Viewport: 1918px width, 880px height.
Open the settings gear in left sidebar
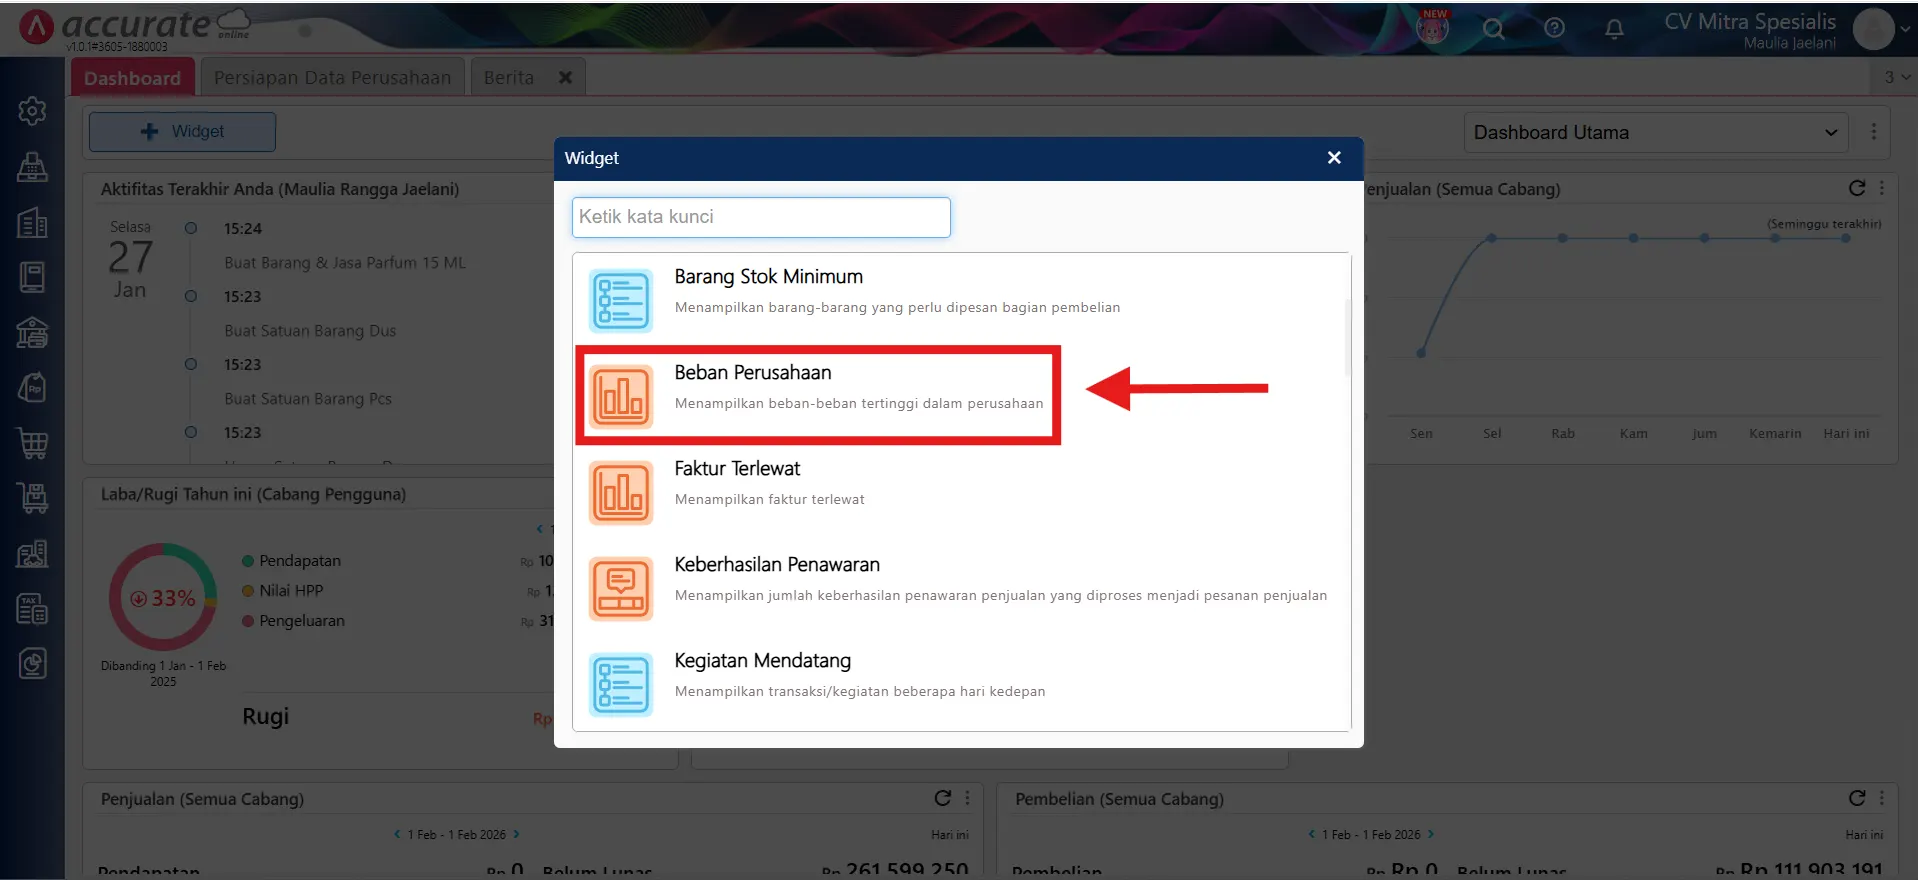click(32, 111)
